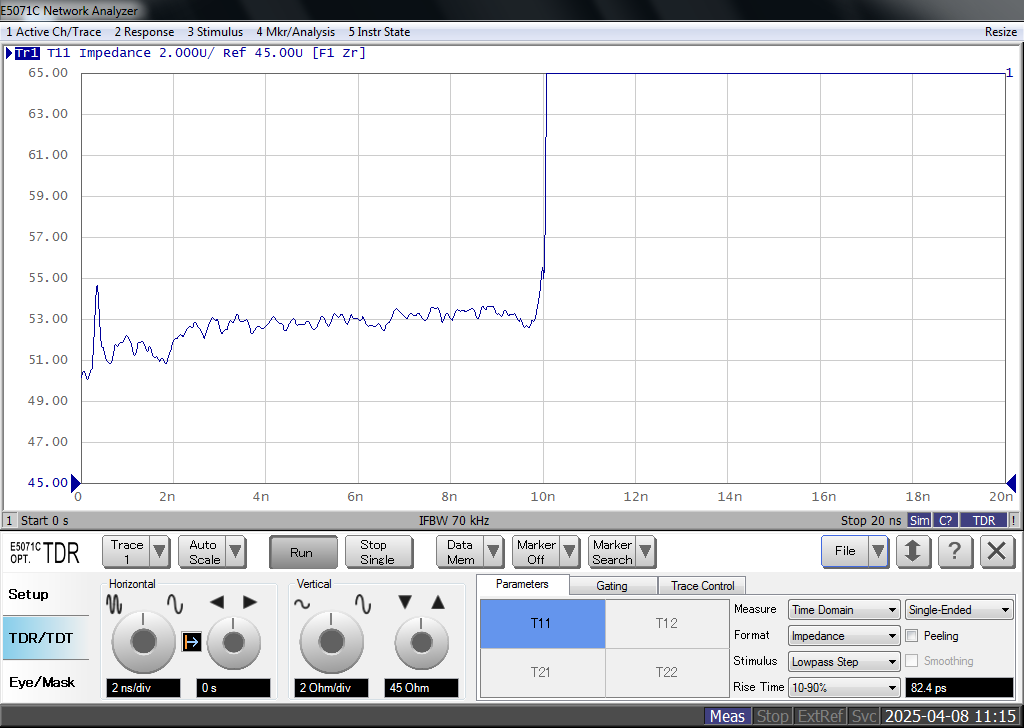Close the TDR panel with X icon
Screen dimensions: 1024x728
click(996, 551)
